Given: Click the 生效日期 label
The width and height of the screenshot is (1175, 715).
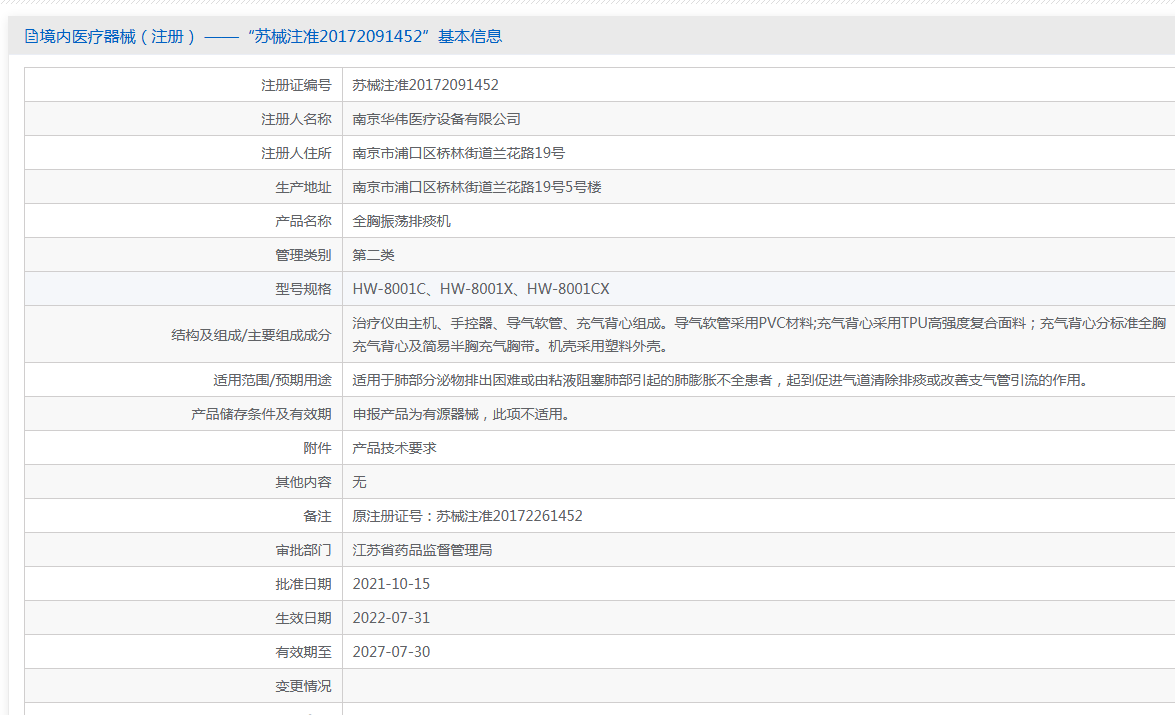Looking at the screenshot, I should pyautogui.click(x=303, y=618).
